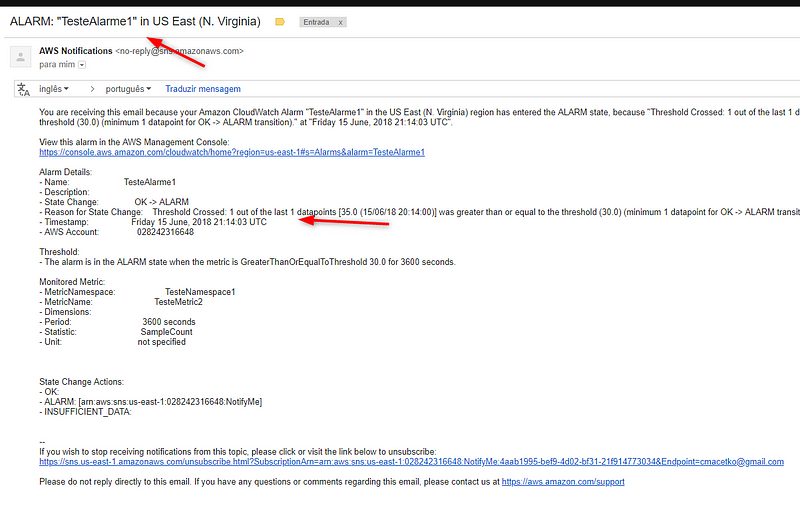This screenshot has width=800, height=506.
Task: Click the 'State Change Actions:' heading
Action: pos(82,382)
